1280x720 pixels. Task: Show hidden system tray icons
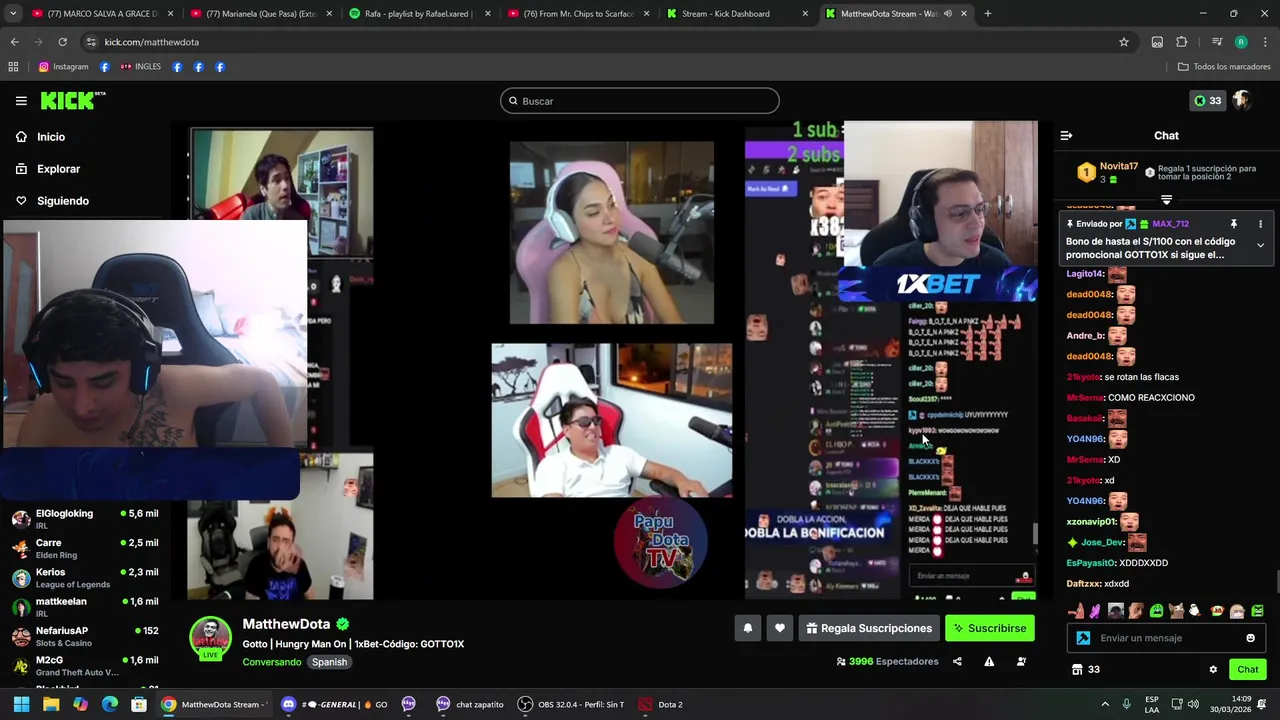(x=1105, y=704)
